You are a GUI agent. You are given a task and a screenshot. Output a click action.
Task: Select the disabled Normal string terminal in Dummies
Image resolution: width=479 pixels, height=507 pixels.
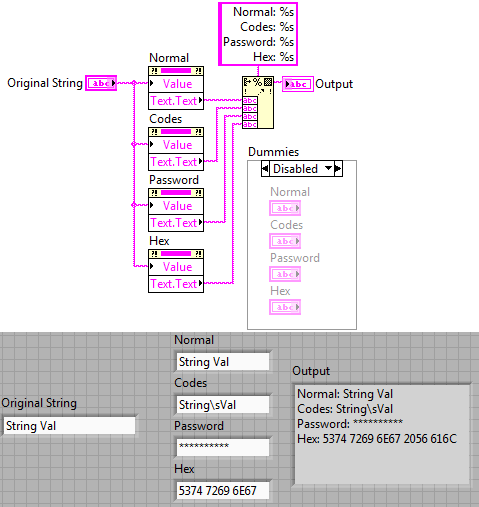click(x=285, y=208)
